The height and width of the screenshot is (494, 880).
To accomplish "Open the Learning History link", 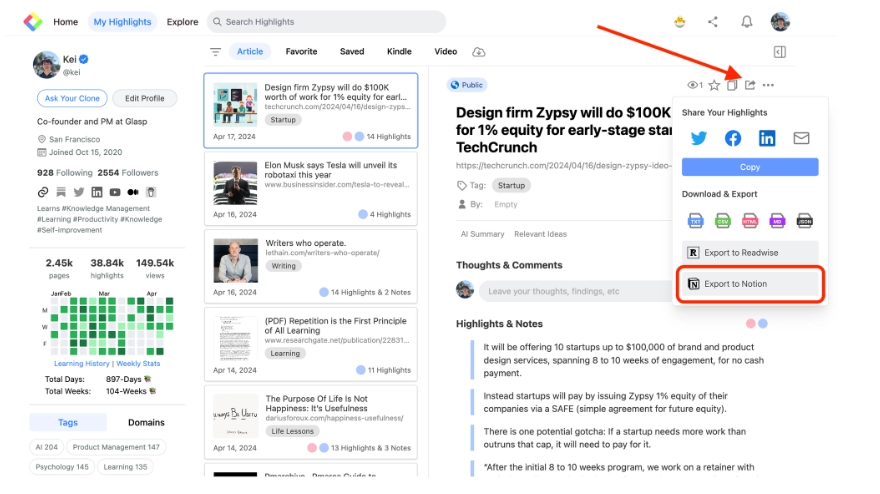I will [81, 364].
